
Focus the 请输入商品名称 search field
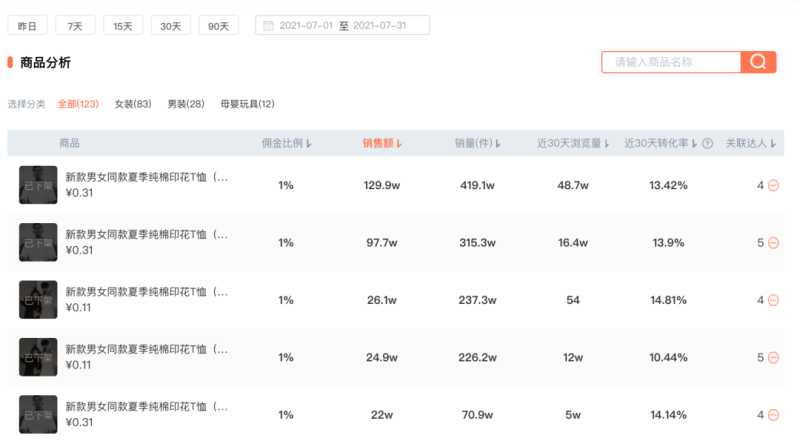pos(671,62)
